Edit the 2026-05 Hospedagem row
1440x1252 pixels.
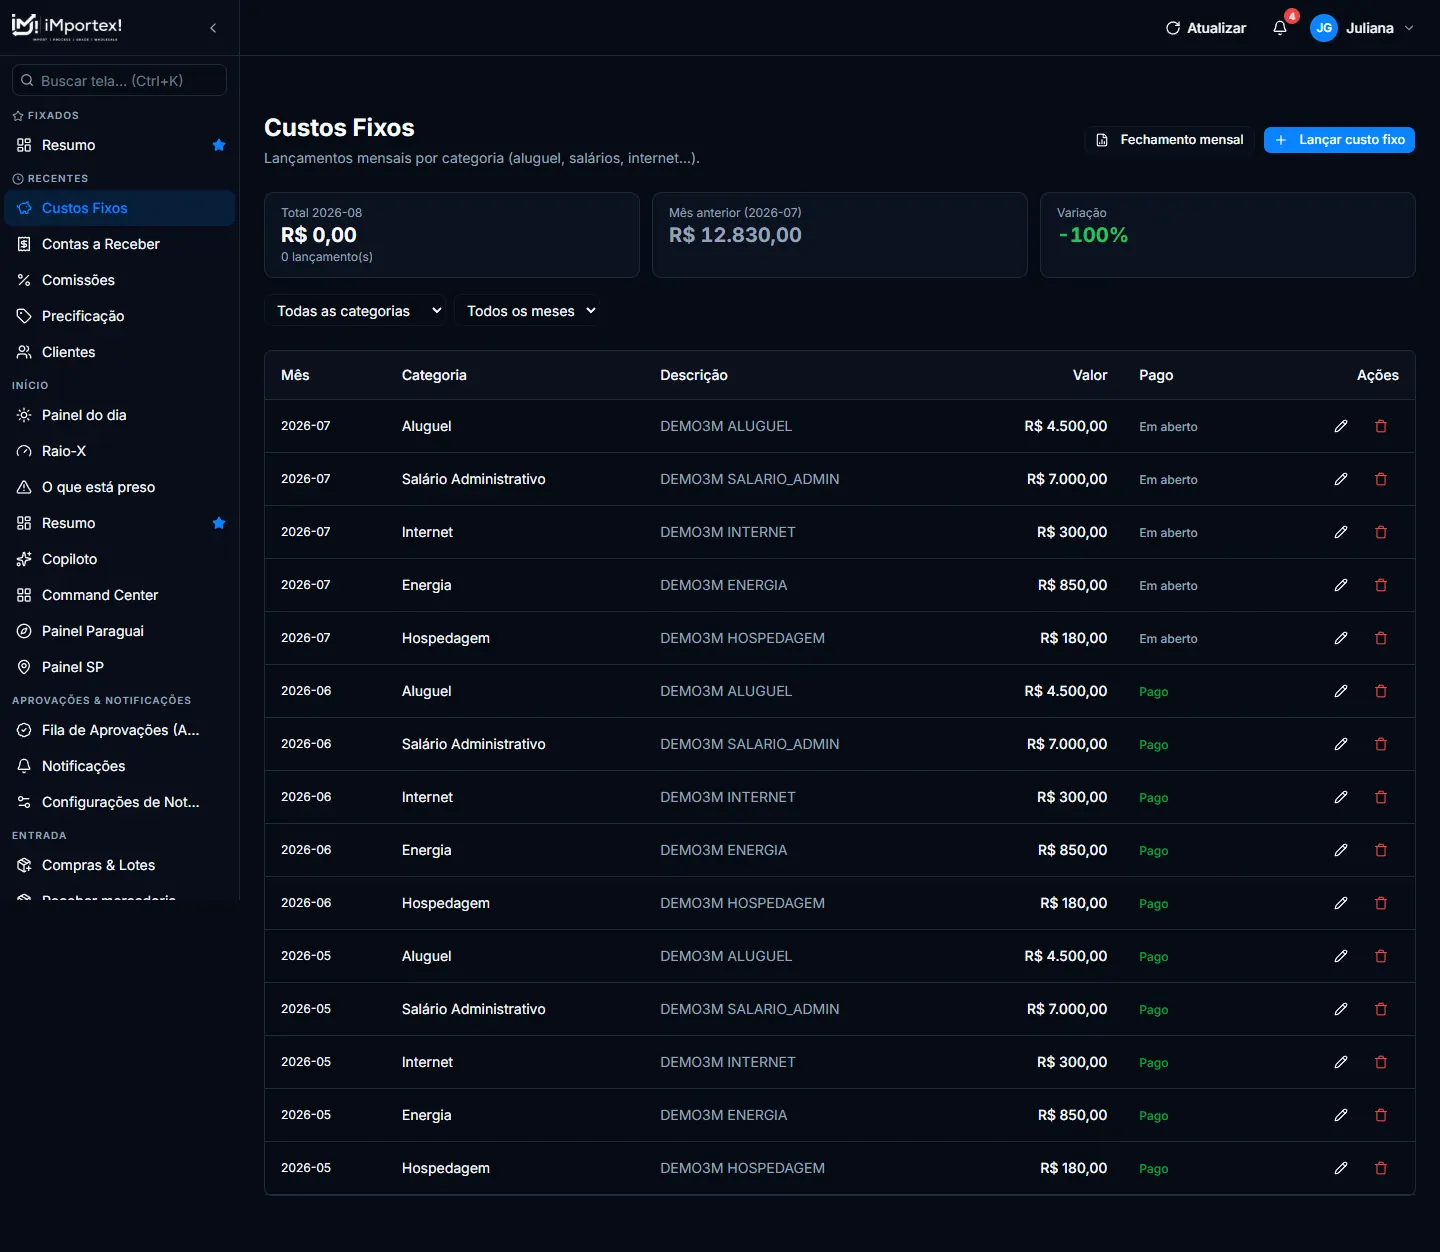coord(1341,1168)
